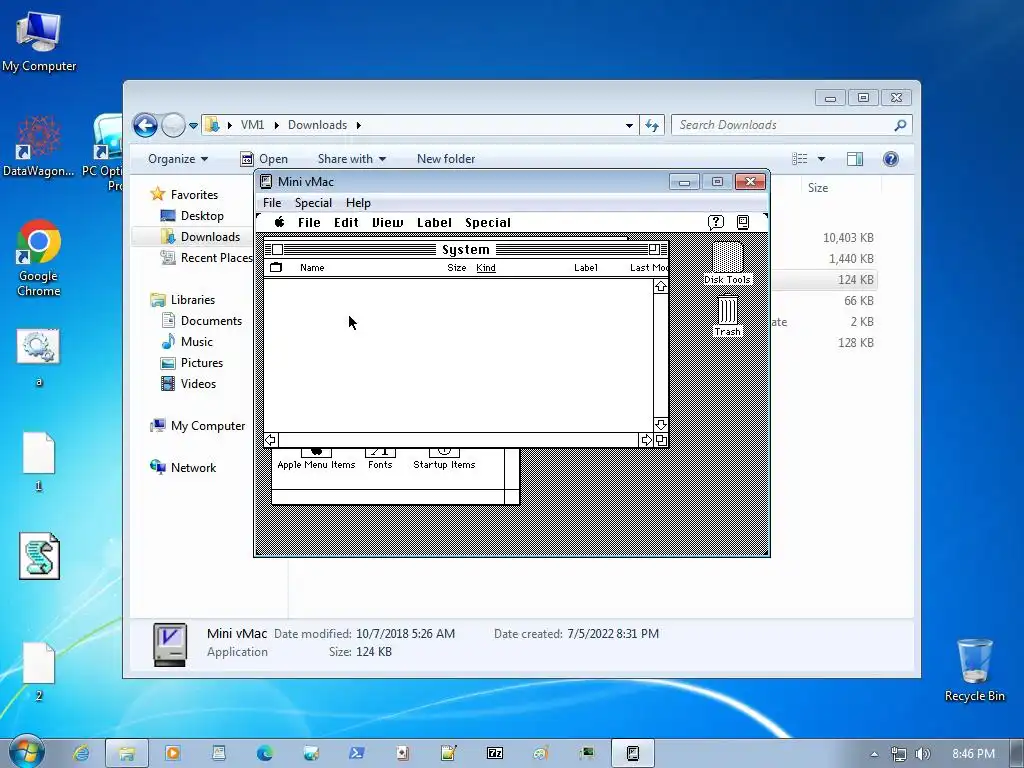Open the address bar history dropdown

[x=629, y=125]
